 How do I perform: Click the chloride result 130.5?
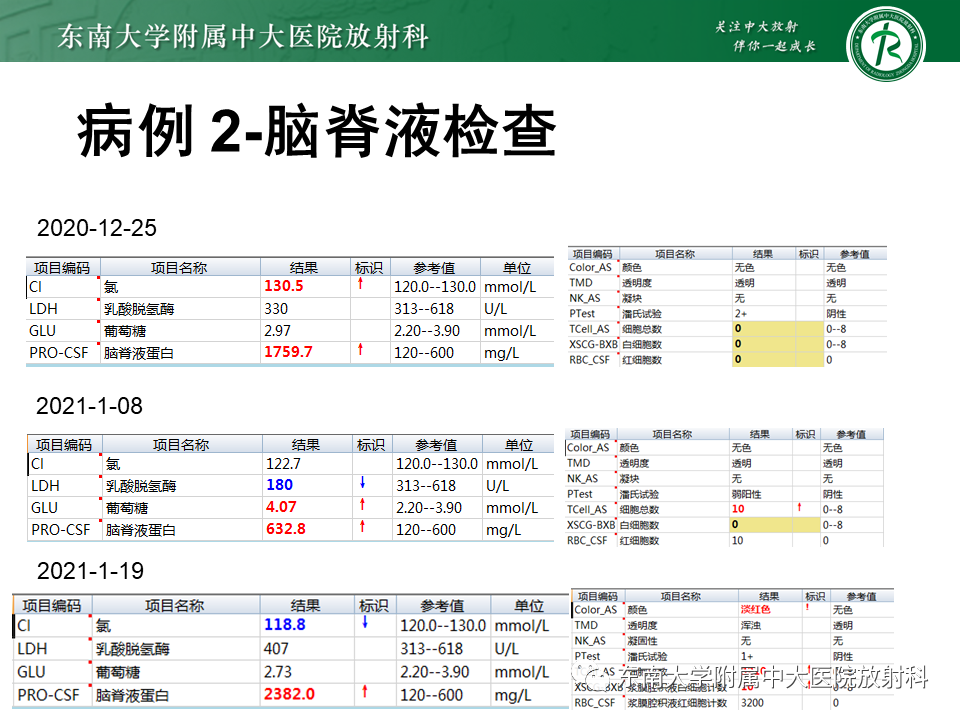tap(283, 286)
